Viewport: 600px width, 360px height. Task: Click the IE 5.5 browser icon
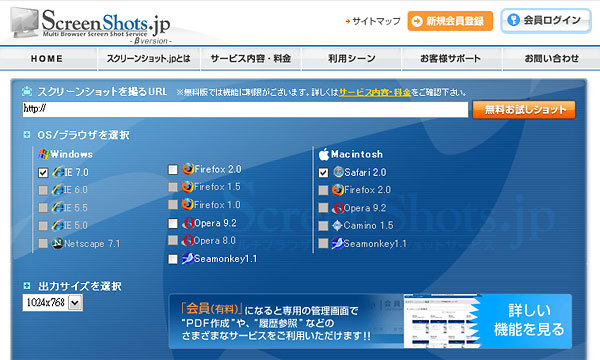[58, 207]
